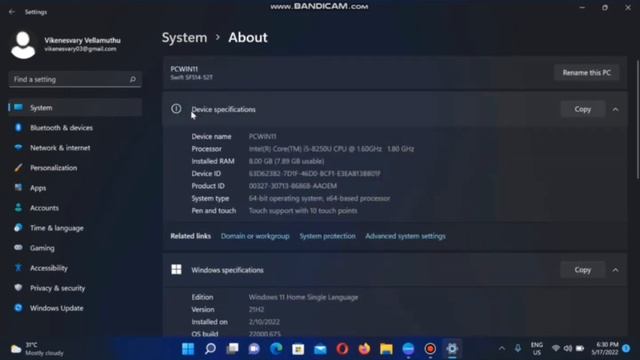The width and height of the screenshot is (640, 360).
Task: Click the Wi-Fi tray icon
Action: pos(556,349)
